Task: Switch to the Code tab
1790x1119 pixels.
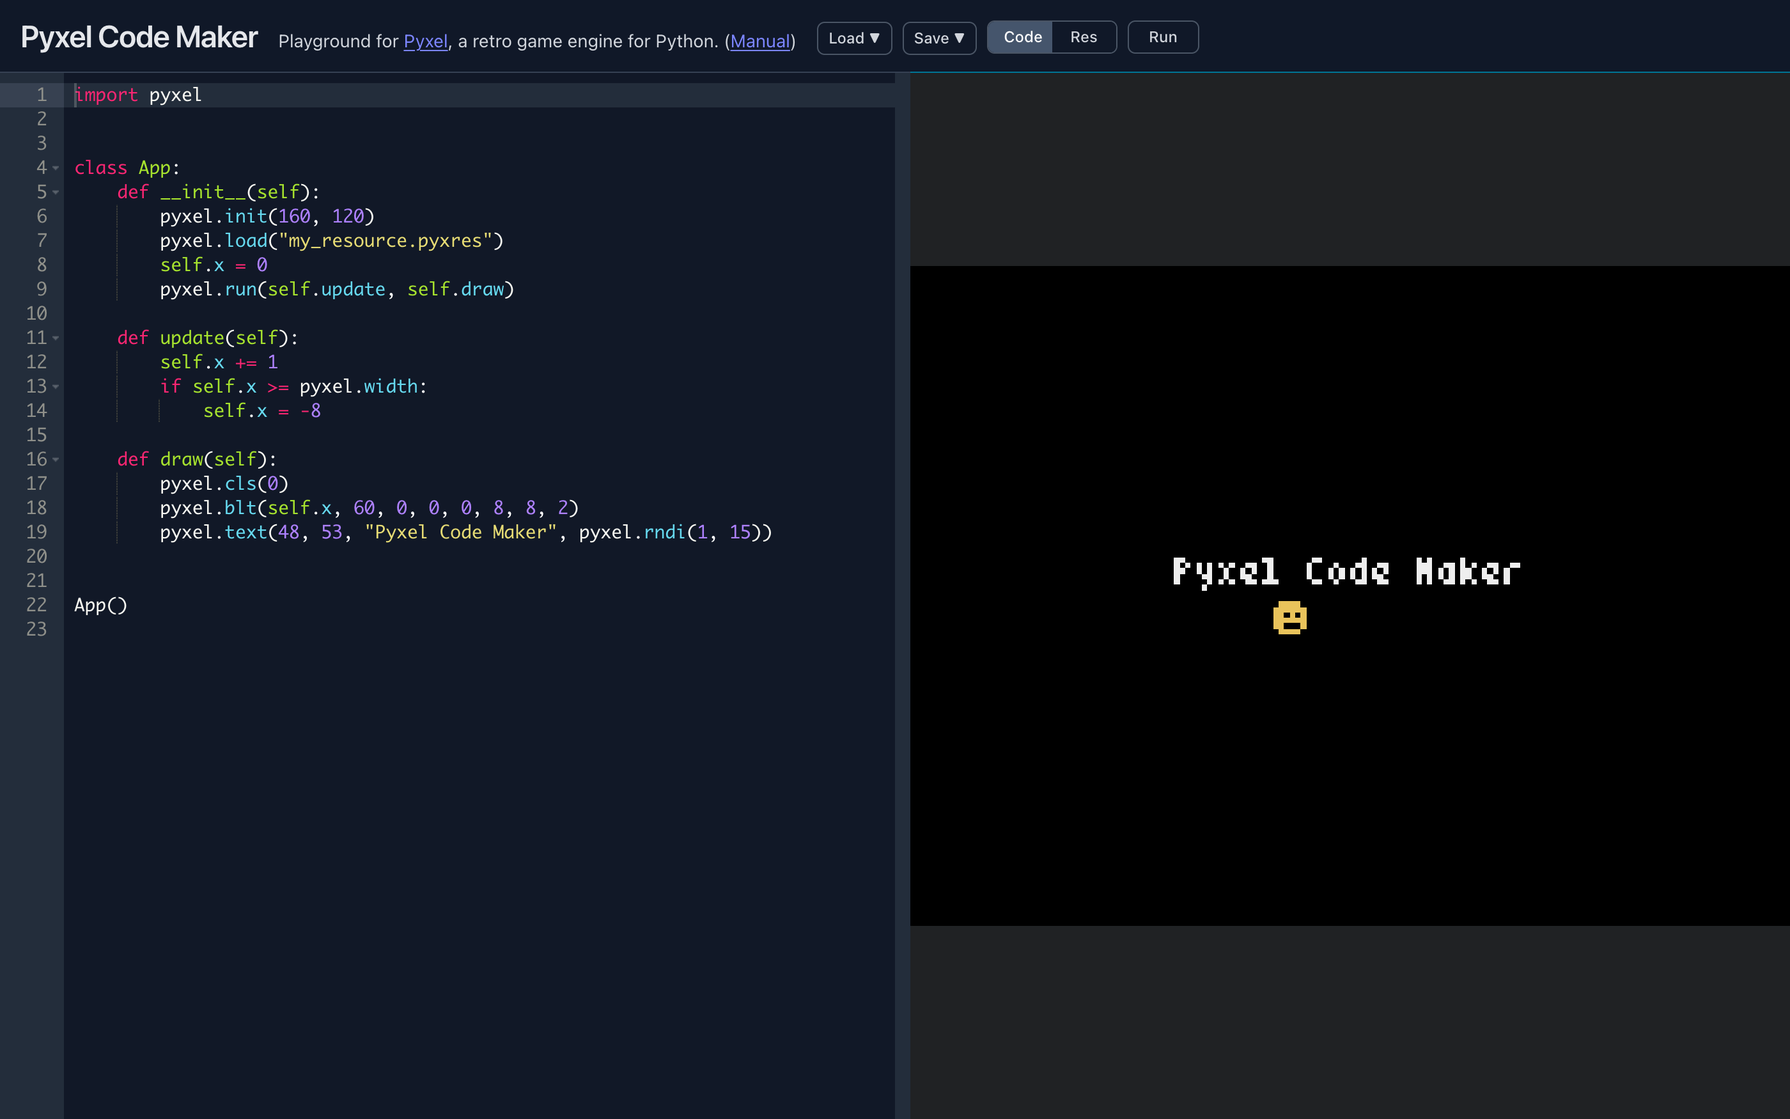Action: point(1021,37)
